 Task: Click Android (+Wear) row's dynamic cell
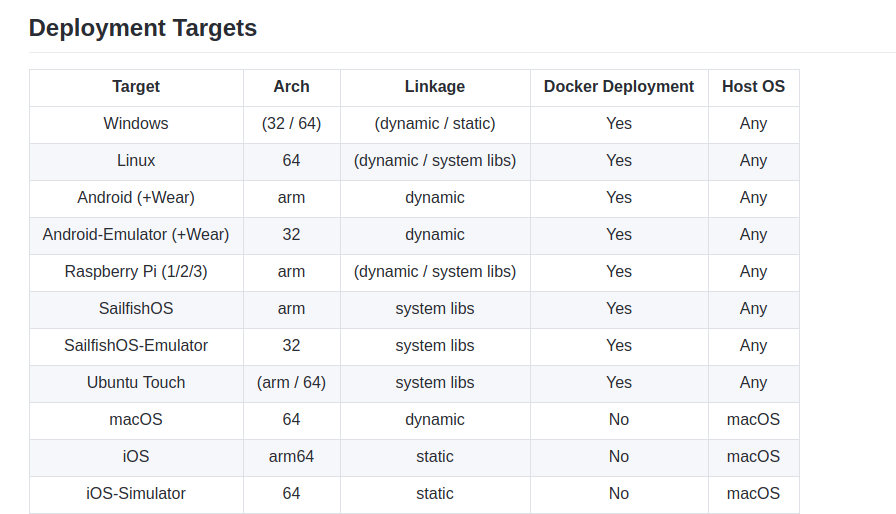click(435, 198)
